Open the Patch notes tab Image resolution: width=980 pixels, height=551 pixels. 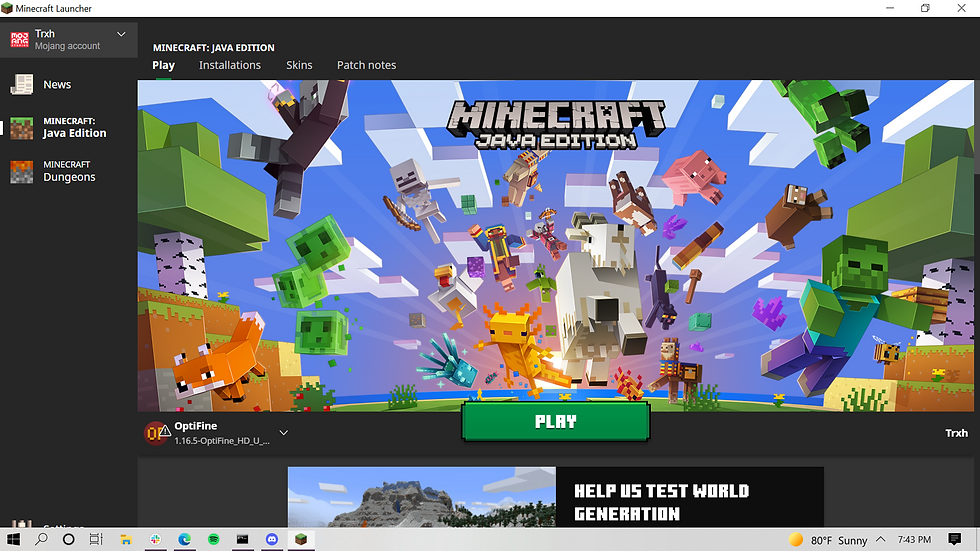click(366, 65)
